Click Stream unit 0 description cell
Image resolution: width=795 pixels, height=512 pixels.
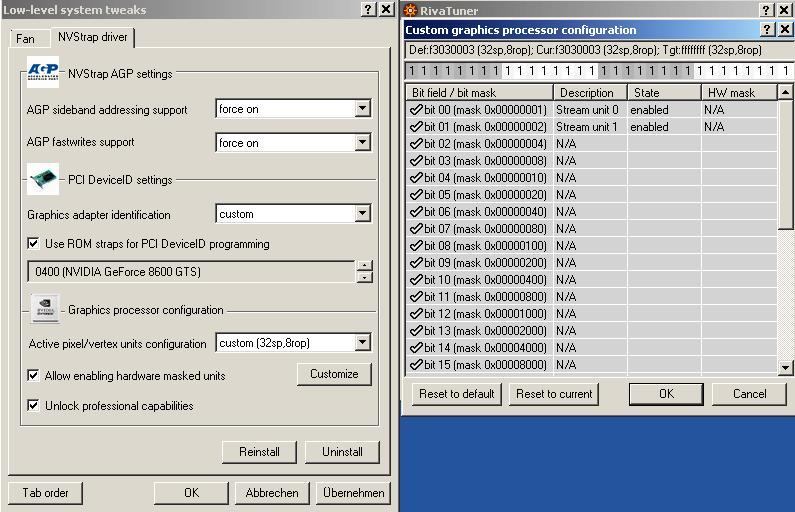(x=590, y=109)
